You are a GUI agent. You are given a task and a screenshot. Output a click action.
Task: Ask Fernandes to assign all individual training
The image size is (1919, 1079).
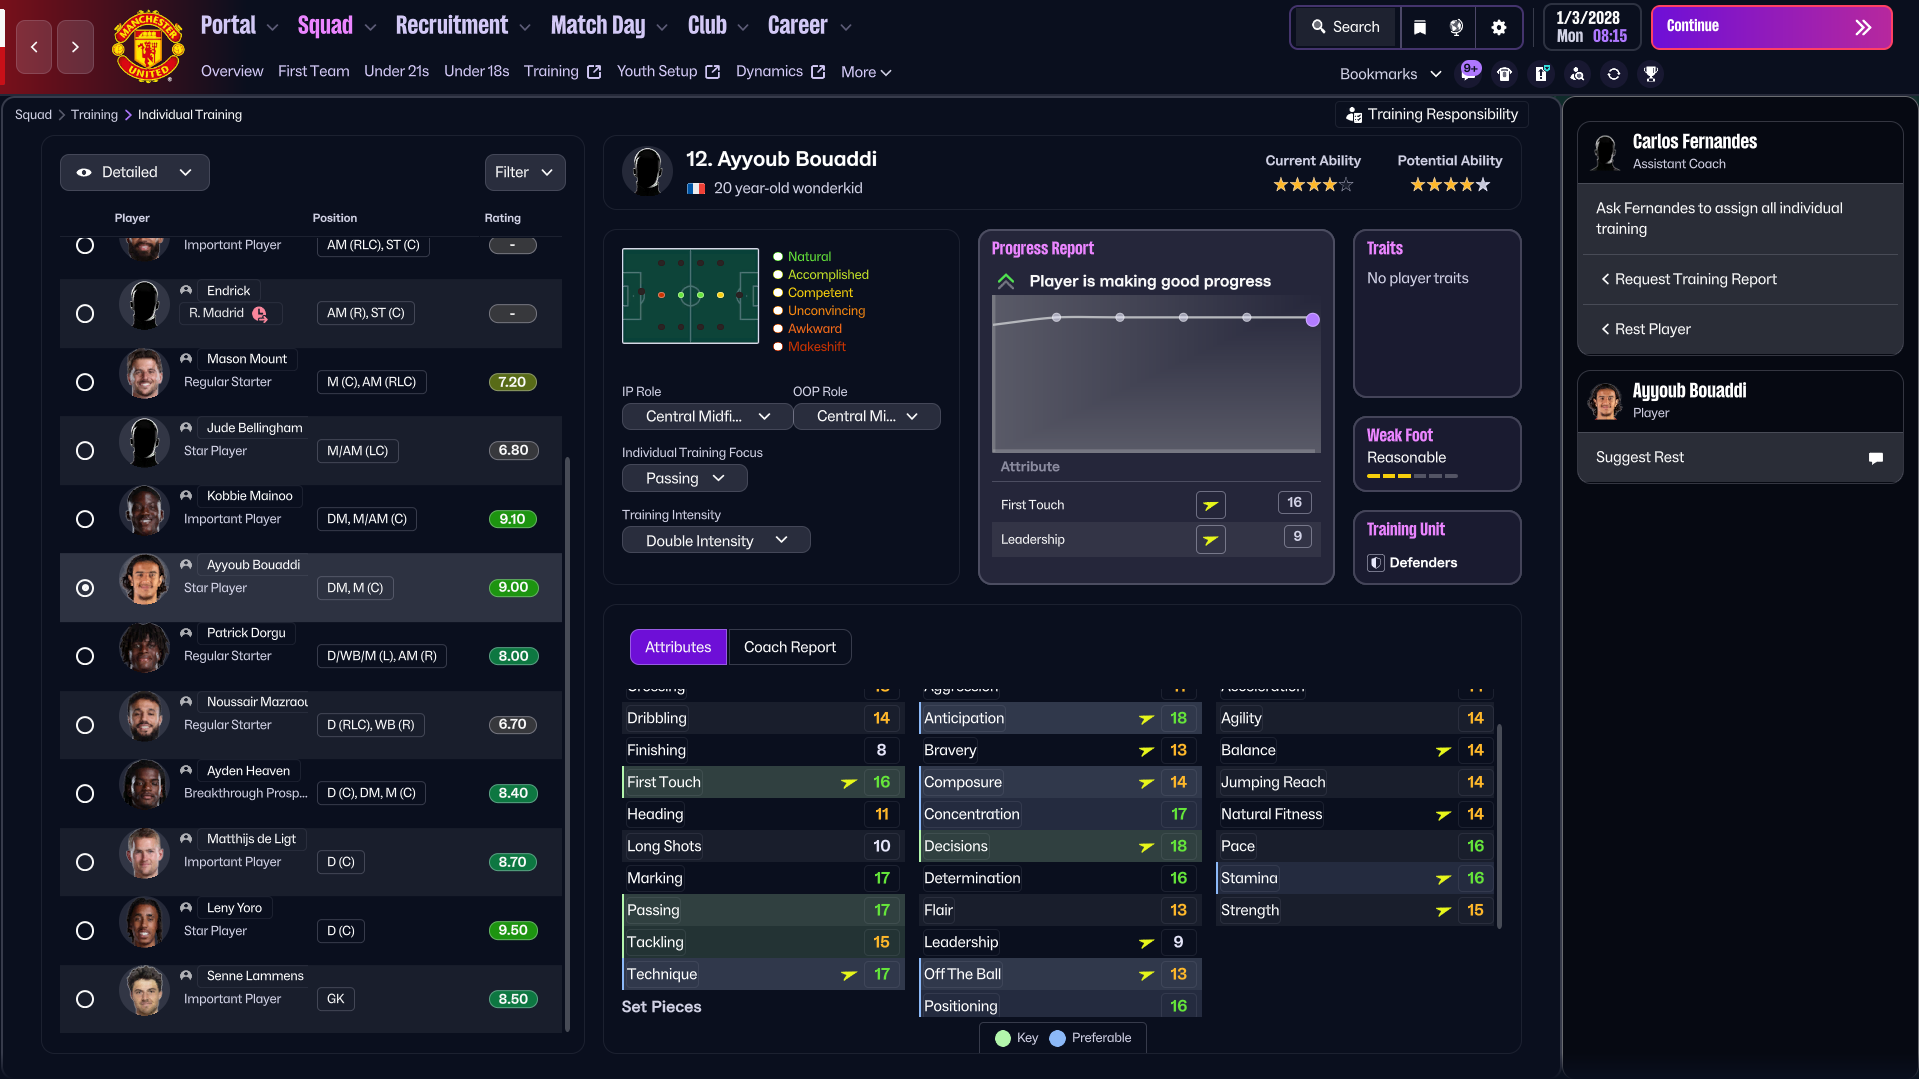pos(1739,218)
